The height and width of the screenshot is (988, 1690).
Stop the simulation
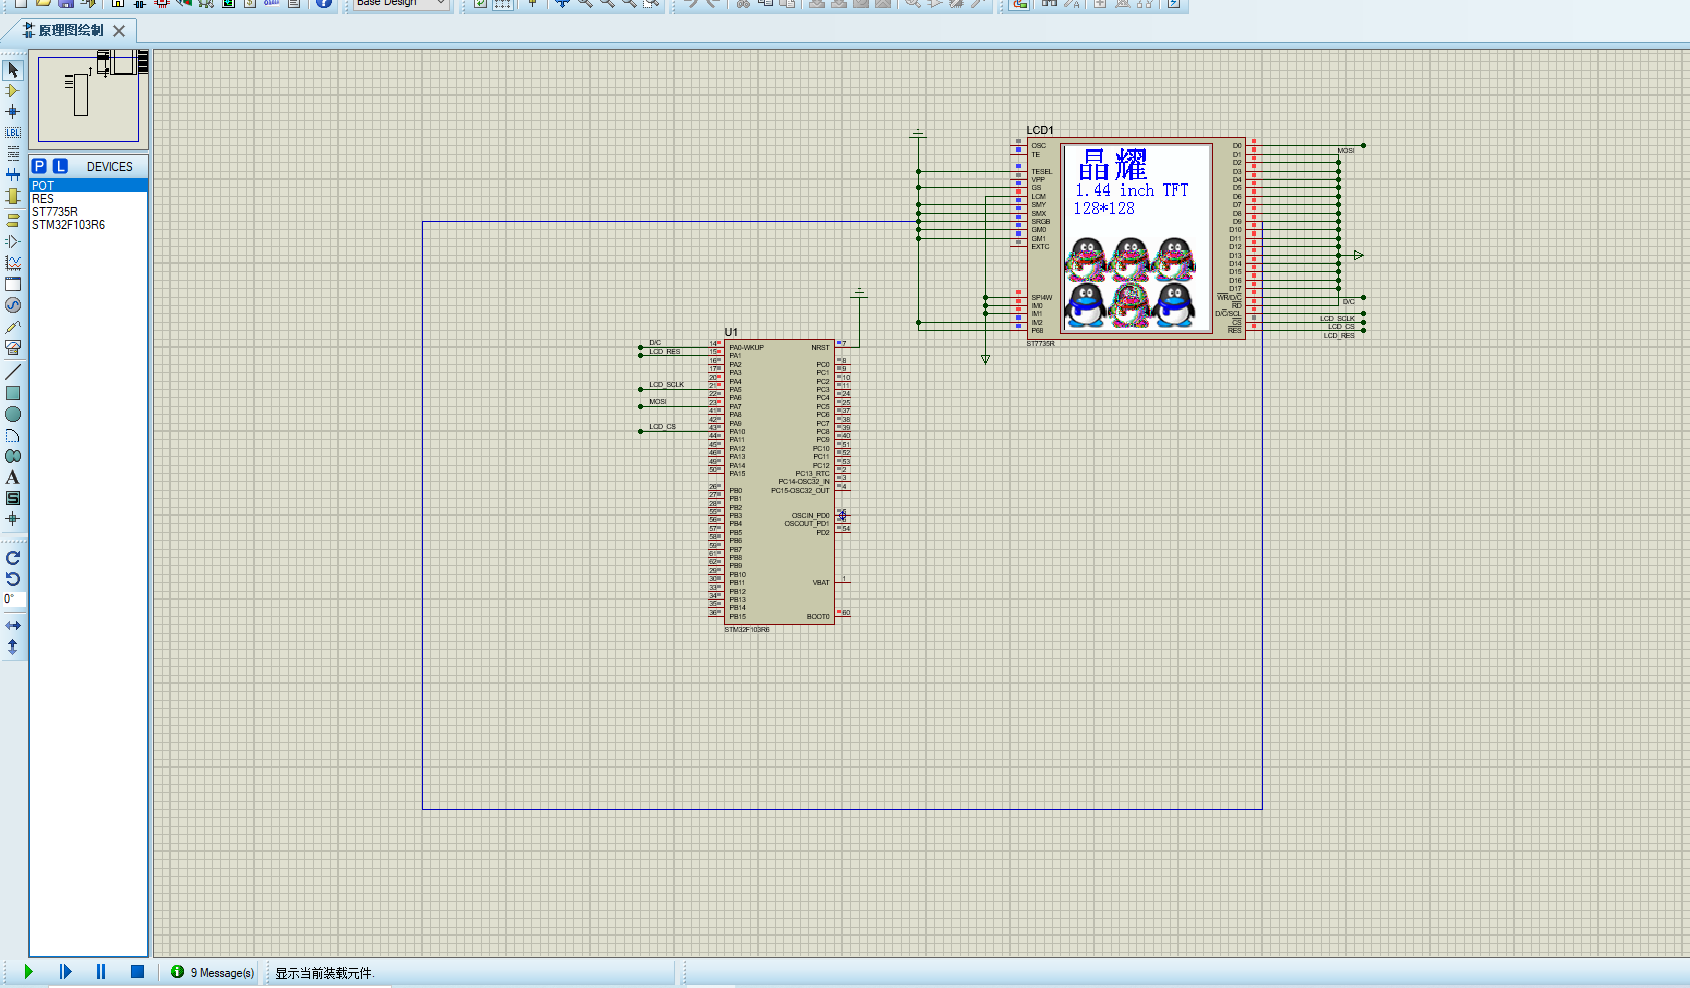pyautogui.click(x=138, y=971)
